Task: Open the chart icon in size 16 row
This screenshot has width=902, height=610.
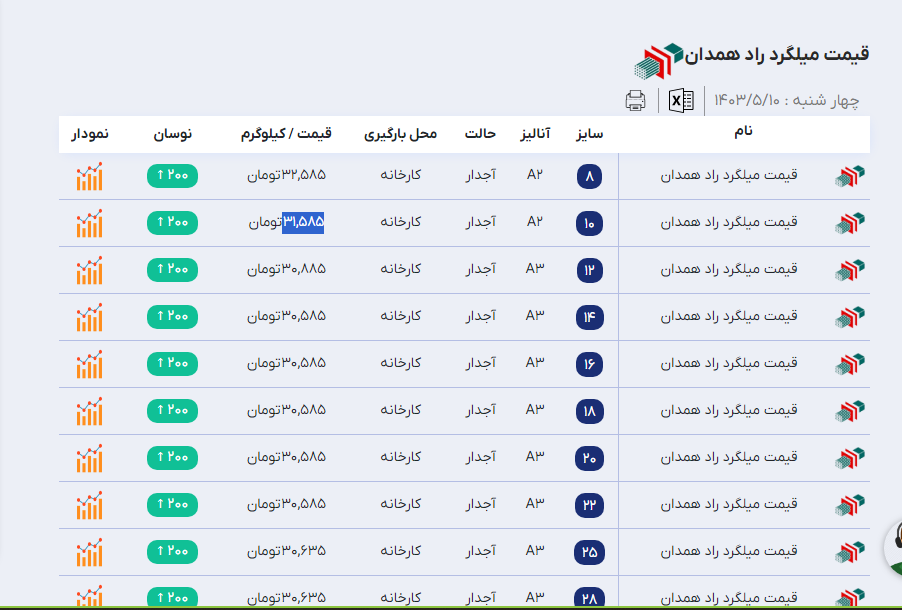Action: (89, 365)
